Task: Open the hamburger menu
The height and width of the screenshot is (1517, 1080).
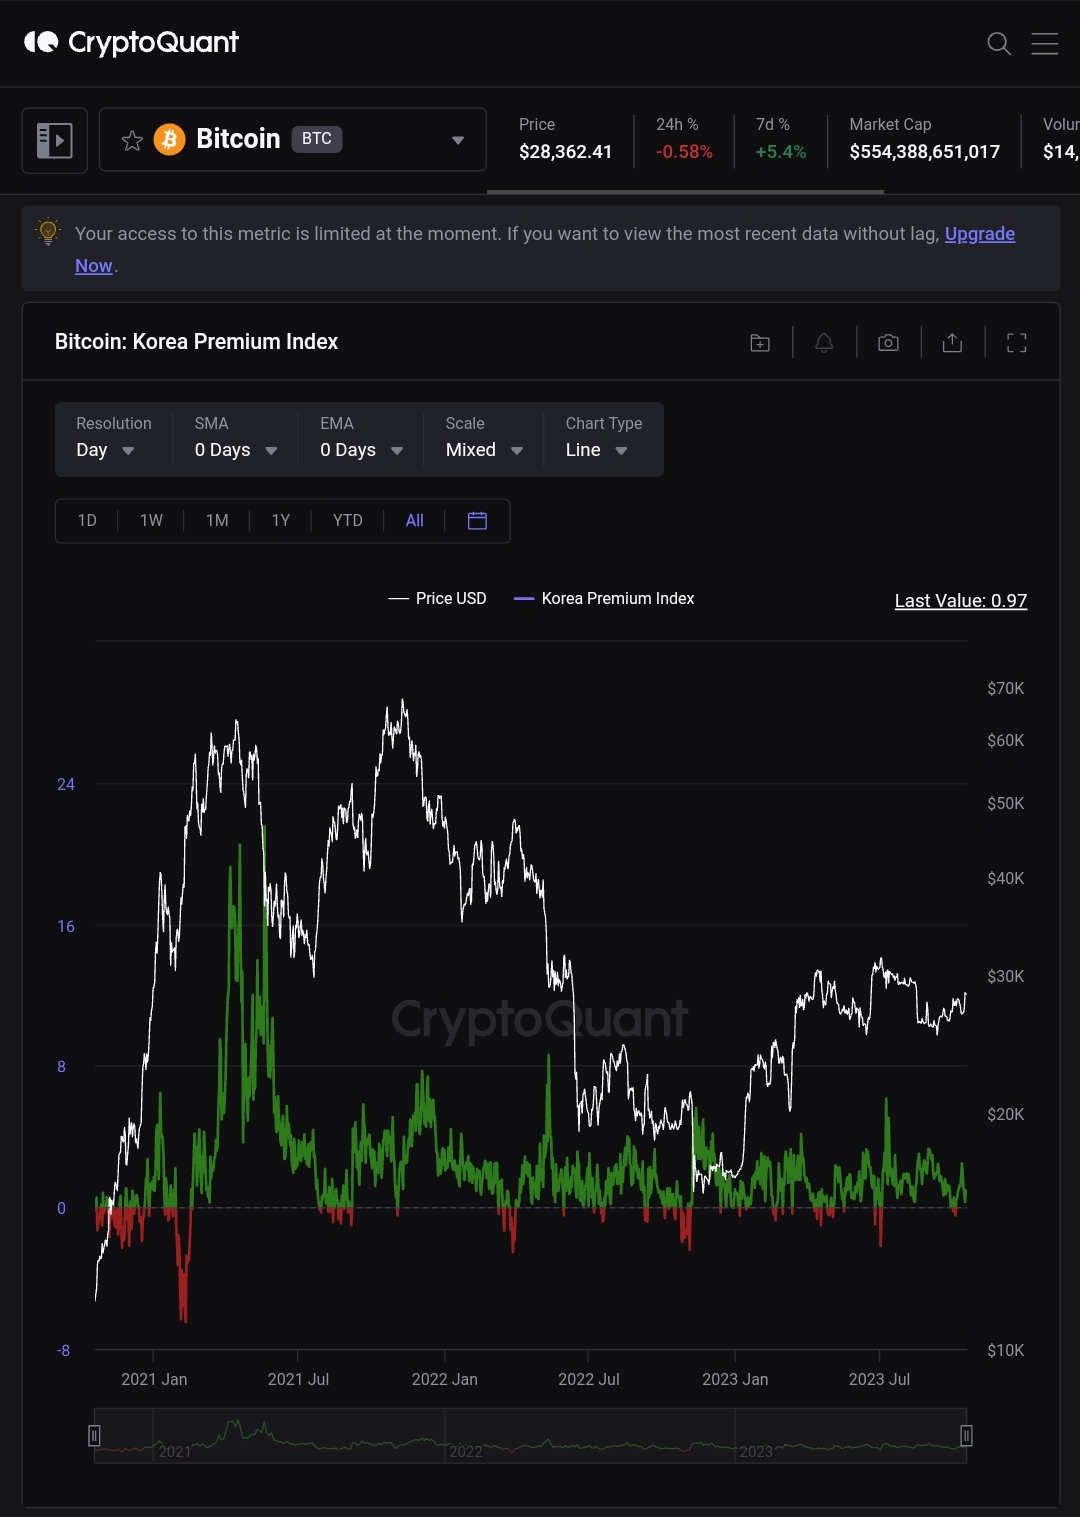Action: tap(1044, 43)
